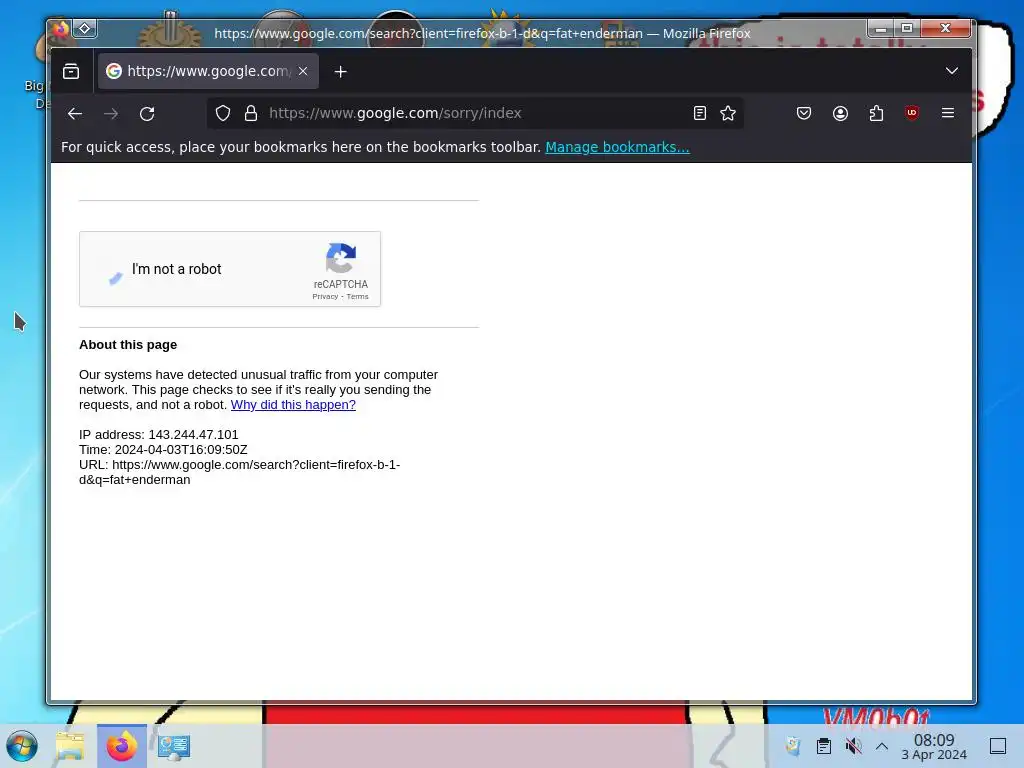
Task: Open the system settings taskbar icon
Action: (x=174, y=746)
